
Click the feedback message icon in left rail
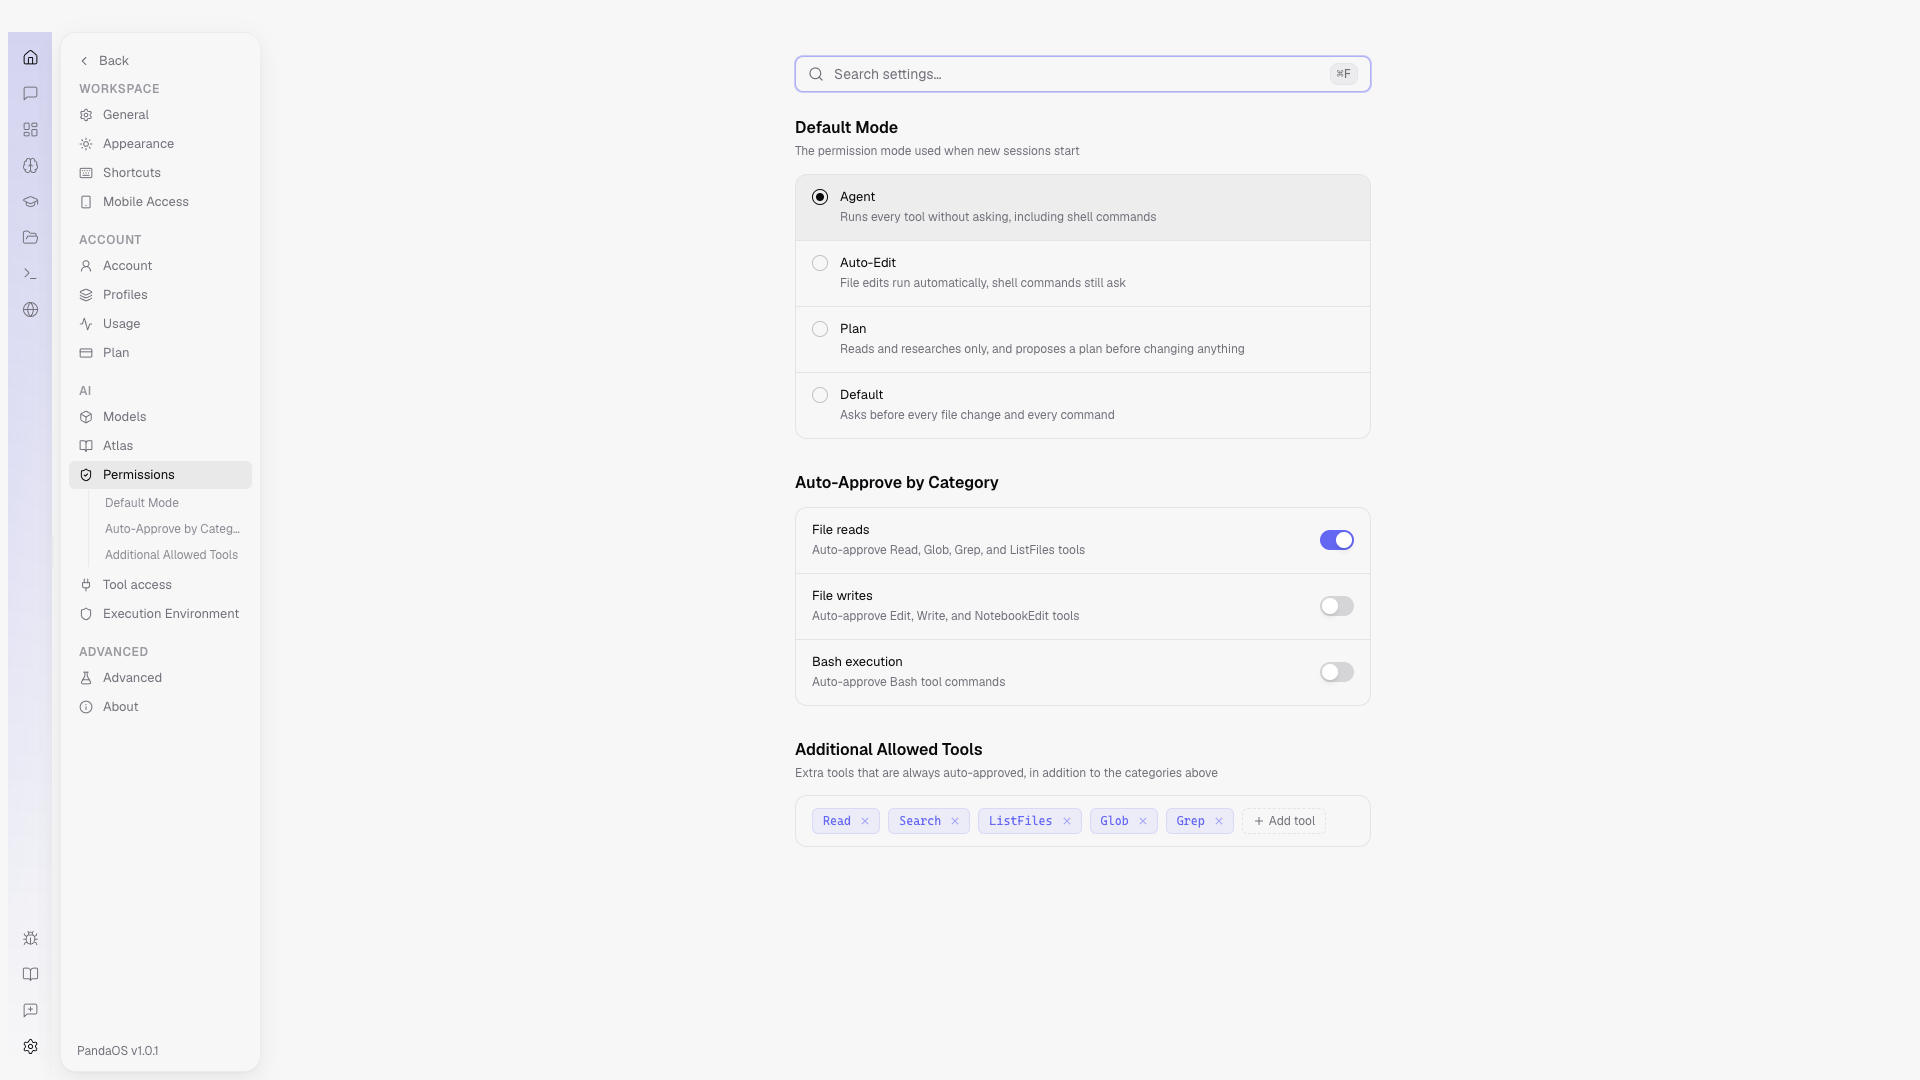[x=30, y=1010]
